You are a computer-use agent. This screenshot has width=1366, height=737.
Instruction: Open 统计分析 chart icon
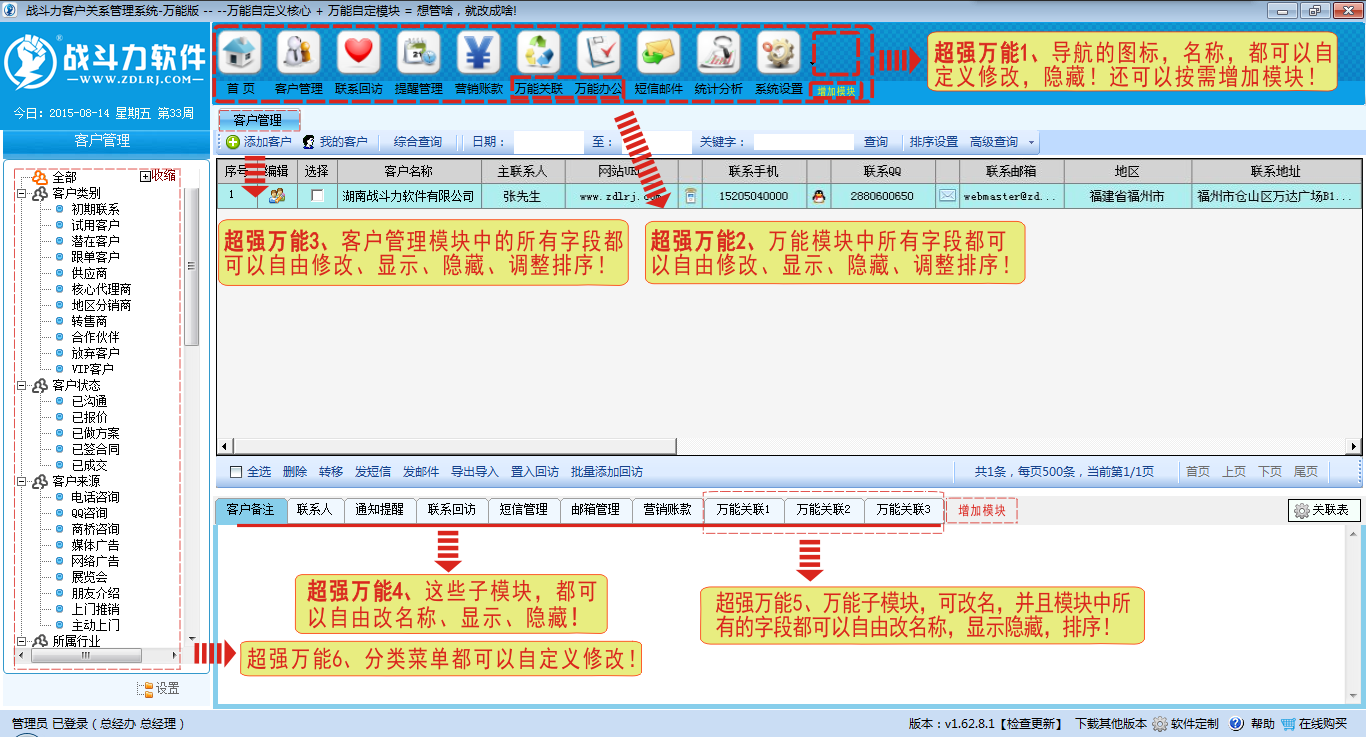[719, 53]
